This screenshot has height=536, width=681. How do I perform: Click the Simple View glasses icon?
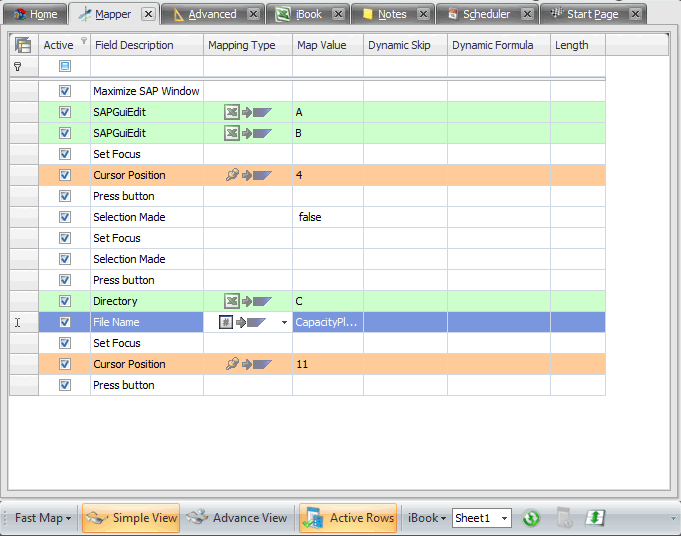tap(96, 518)
